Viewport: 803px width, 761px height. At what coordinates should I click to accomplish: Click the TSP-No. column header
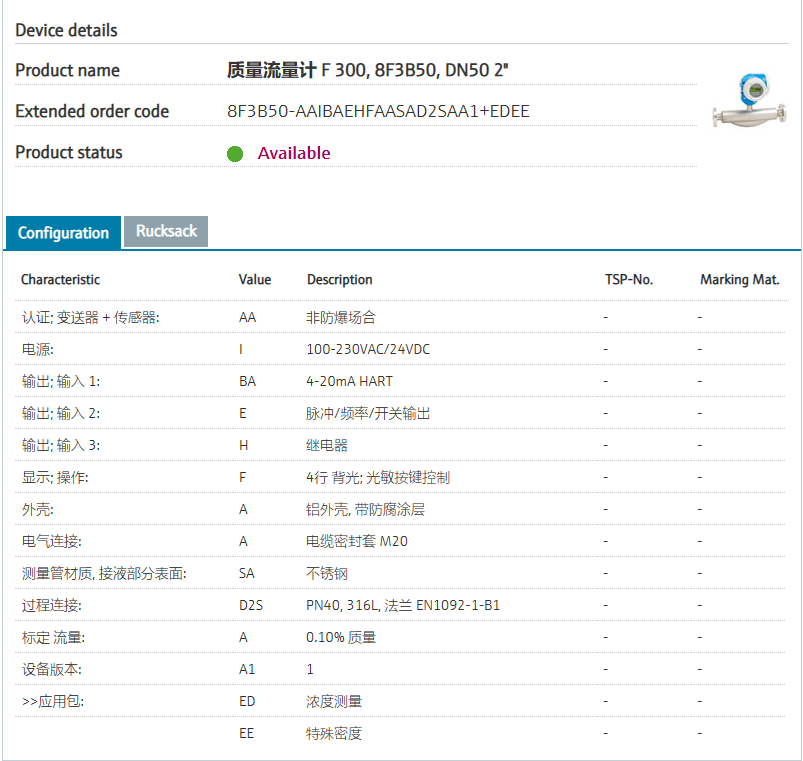coord(628,280)
